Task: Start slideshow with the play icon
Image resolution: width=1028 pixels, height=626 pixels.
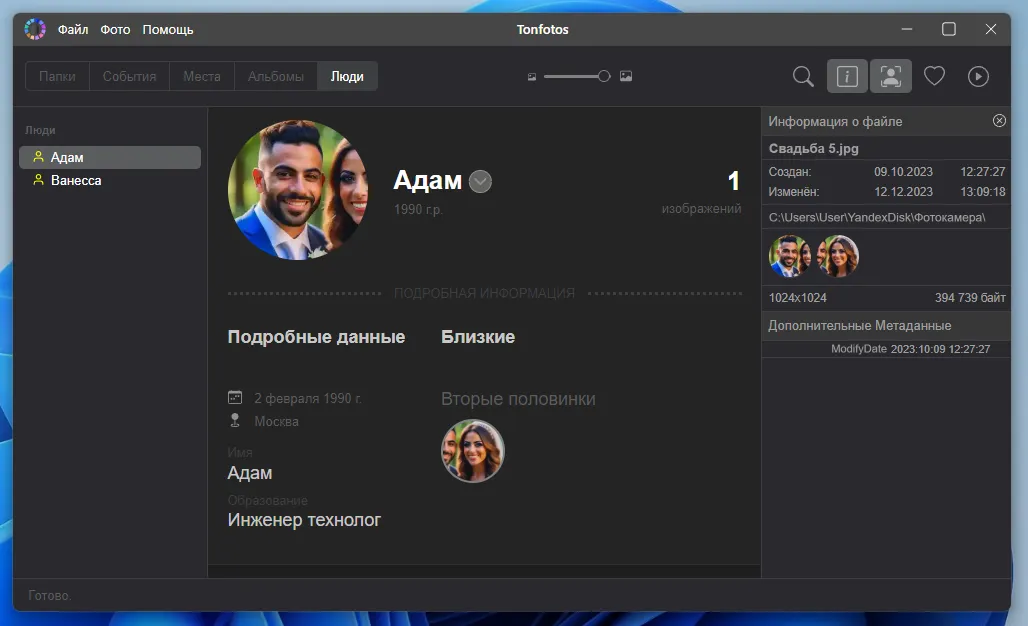Action: click(x=977, y=76)
